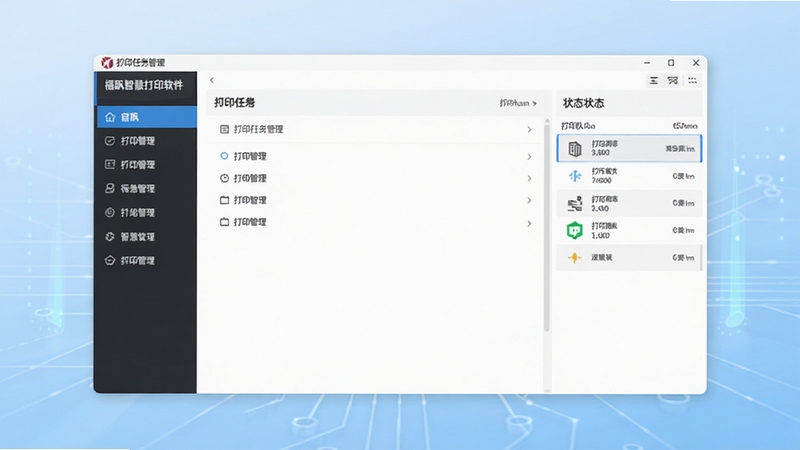Viewport: 800px width, 450px height.
Task: Expand chevron of the last task row
Action: coord(530,223)
